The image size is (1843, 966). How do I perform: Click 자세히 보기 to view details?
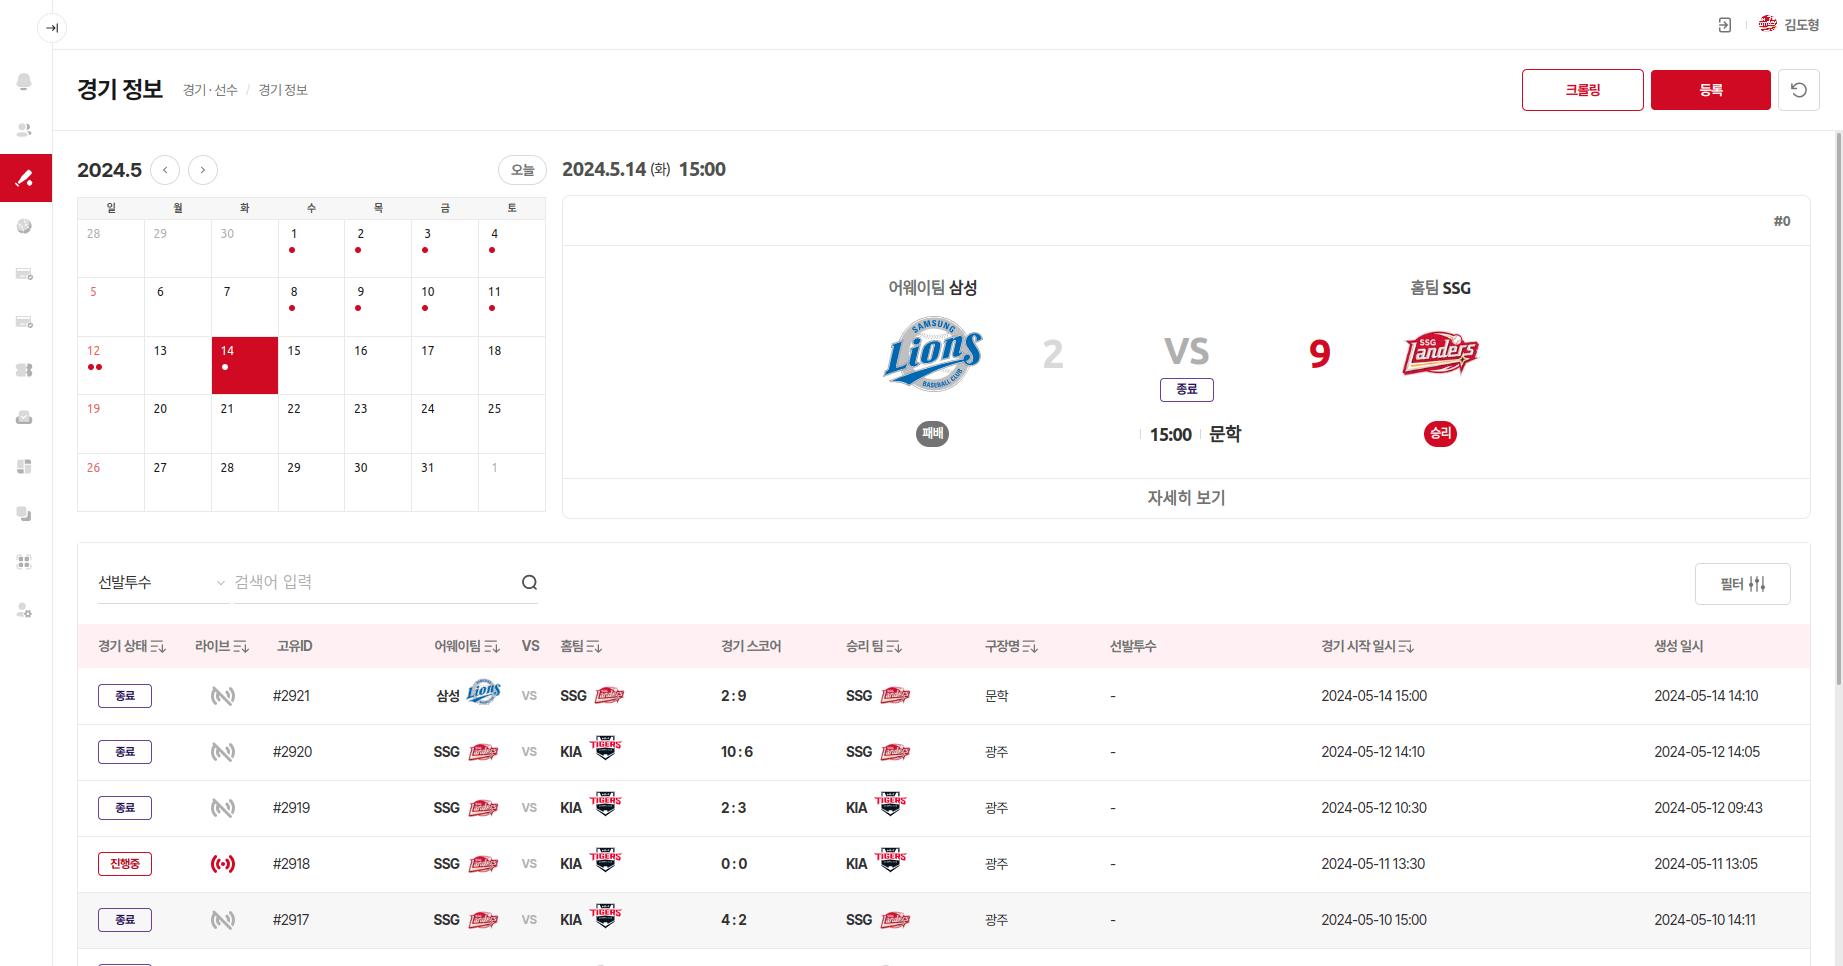[1186, 498]
